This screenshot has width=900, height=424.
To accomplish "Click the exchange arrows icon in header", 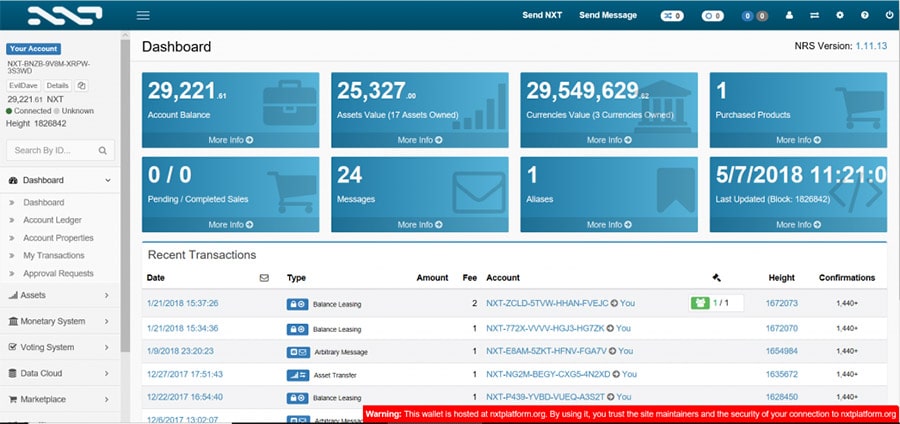I will pos(815,15).
